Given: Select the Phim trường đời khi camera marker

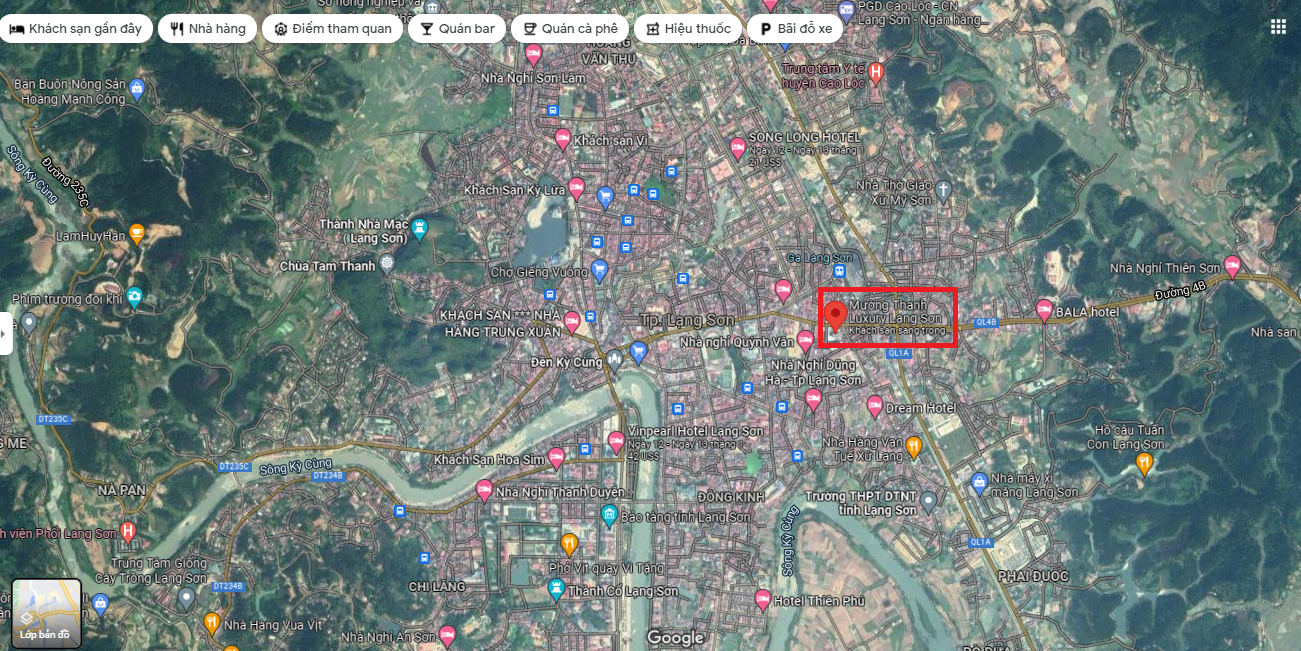Looking at the screenshot, I should pyautogui.click(x=134, y=296).
